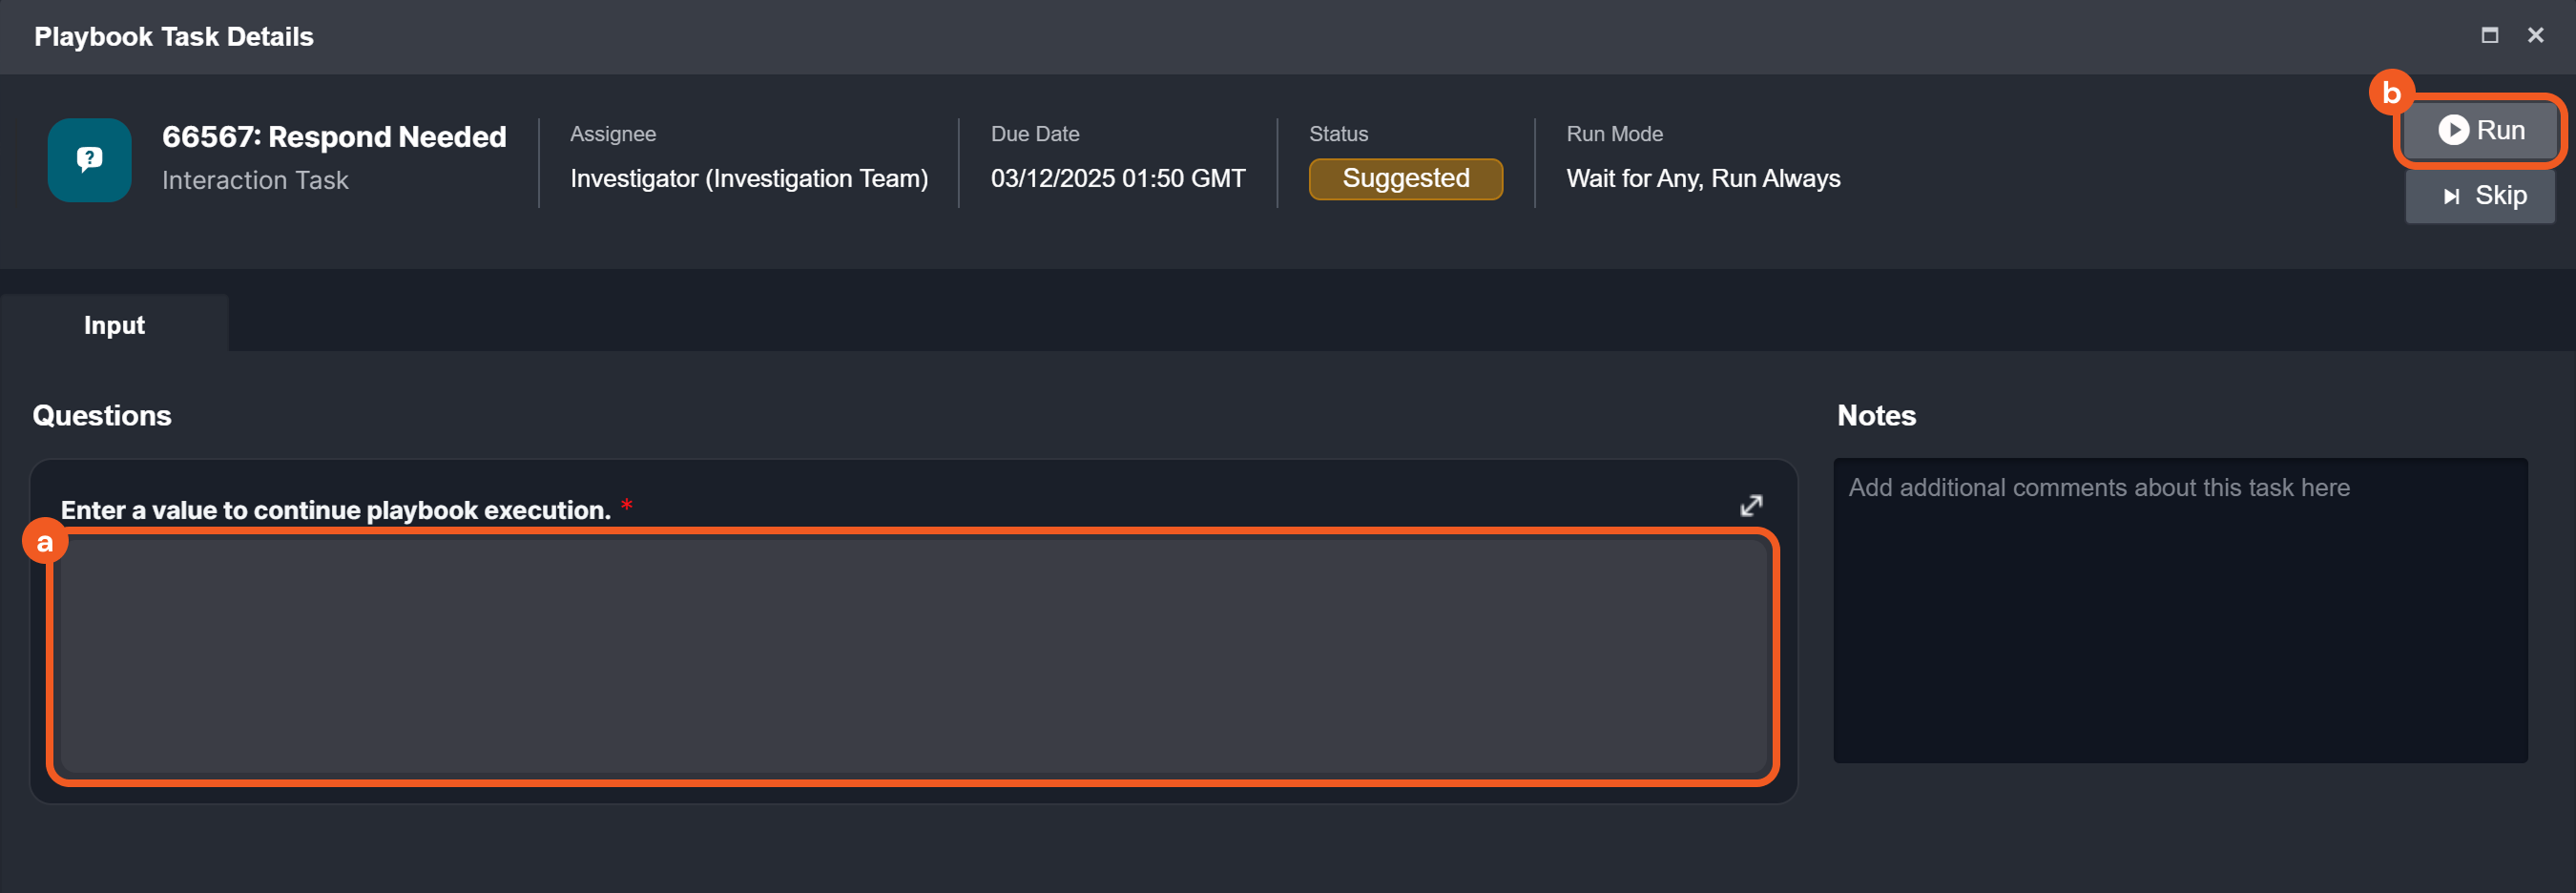Click the Questions section heading
2576x893 pixels.
(x=102, y=416)
